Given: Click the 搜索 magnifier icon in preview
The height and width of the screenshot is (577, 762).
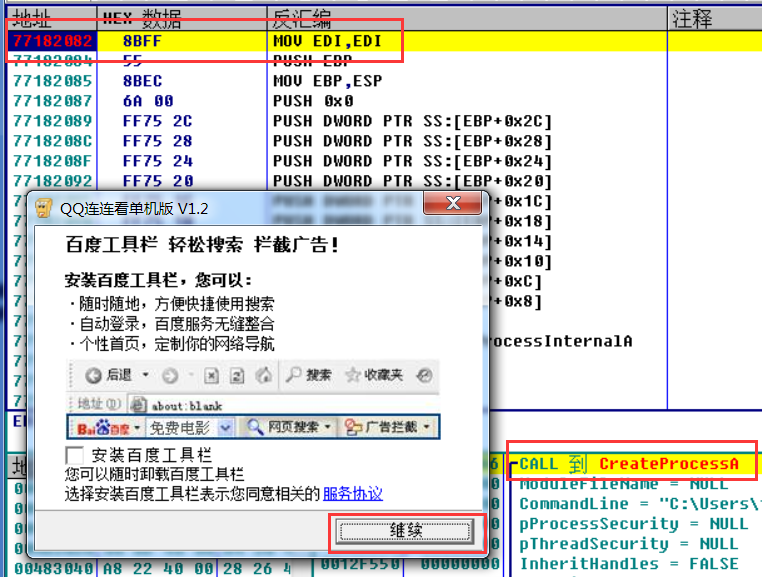Looking at the screenshot, I should (293, 375).
